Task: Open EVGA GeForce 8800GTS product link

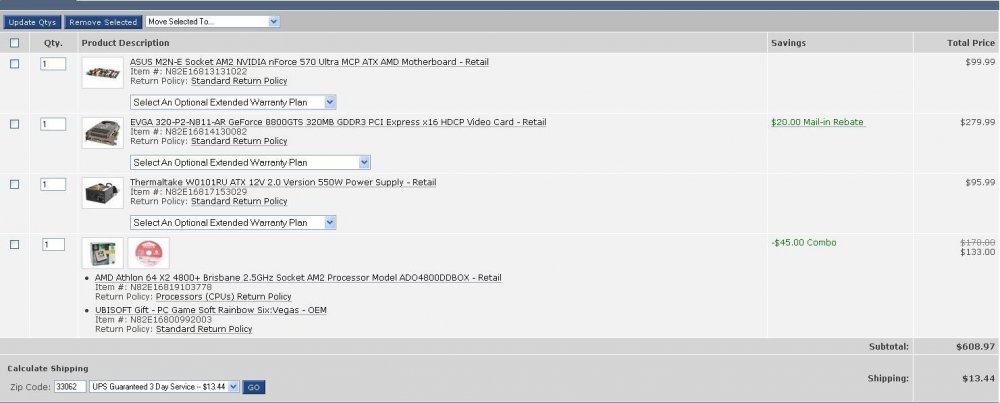Action: coord(338,122)
